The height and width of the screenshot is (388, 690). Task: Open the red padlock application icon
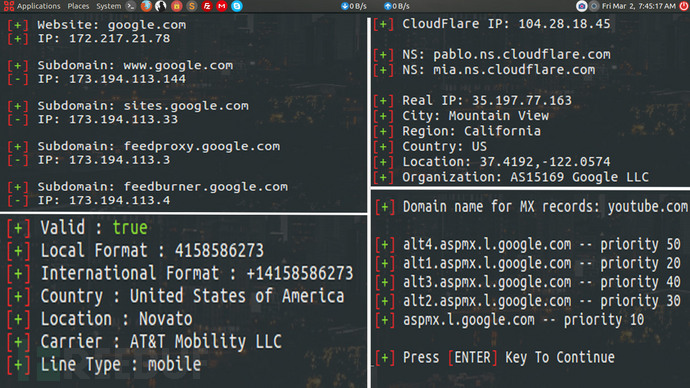[176, 6]
